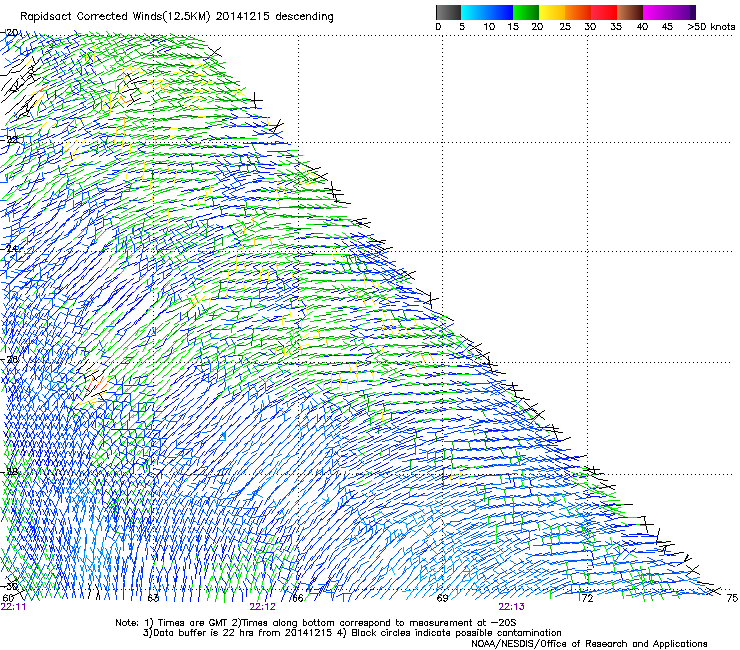Click the title 'Rapidscat Corrected Winds(12.5KM)'
The image size is (740, 650).
(115, 17)
